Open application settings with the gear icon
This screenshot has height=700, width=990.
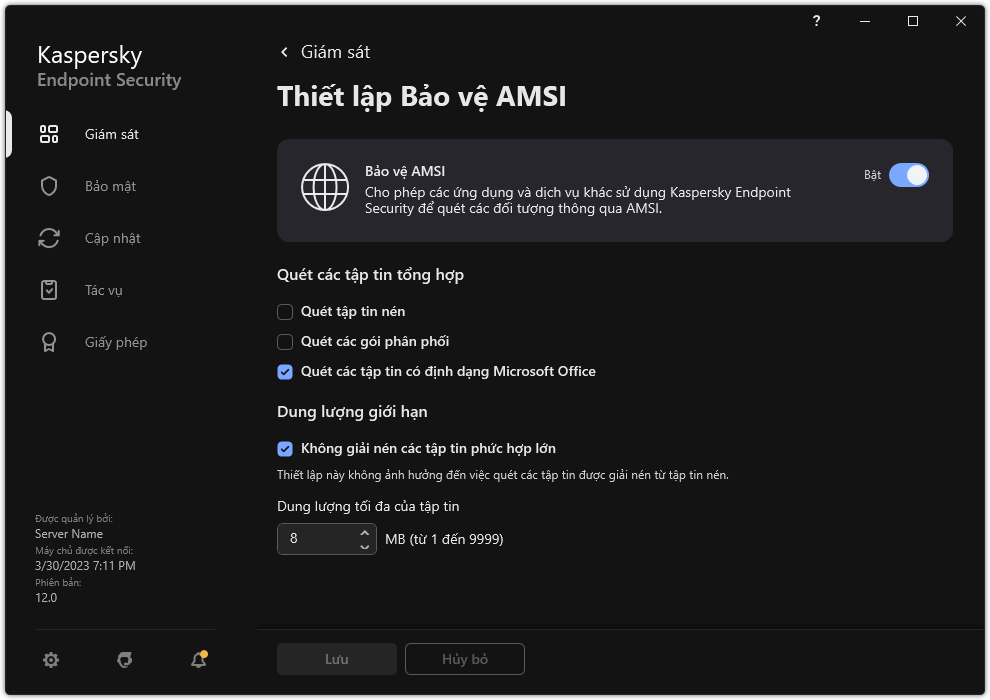pos(50,660)
